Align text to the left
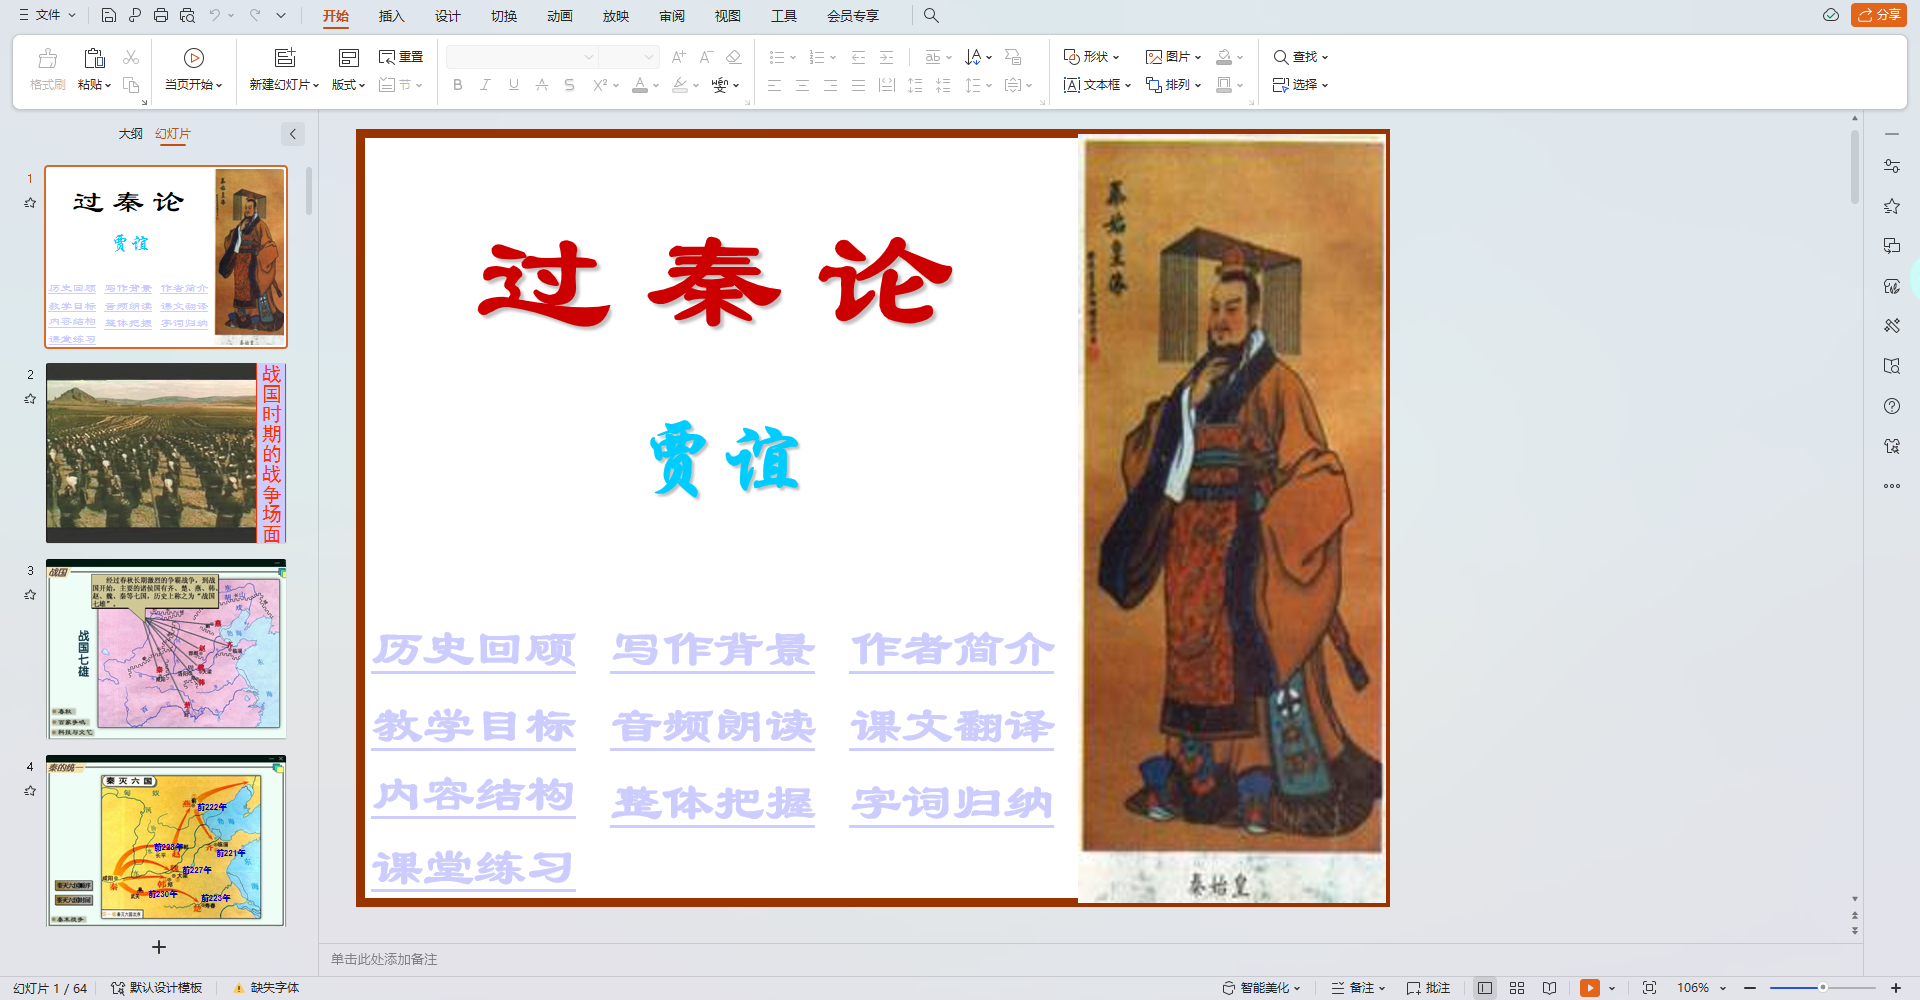Screen dimensions: 1920x1000 [774, 85]
